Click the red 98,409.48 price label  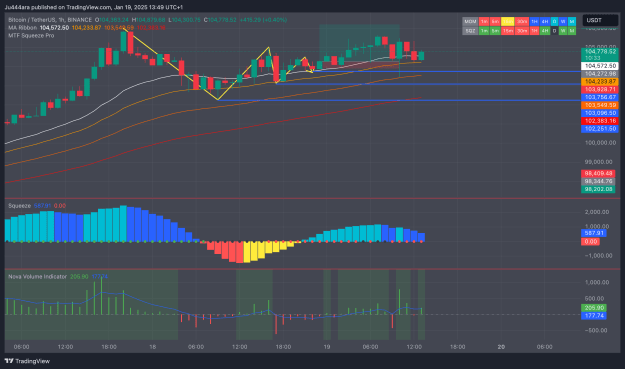598,173
